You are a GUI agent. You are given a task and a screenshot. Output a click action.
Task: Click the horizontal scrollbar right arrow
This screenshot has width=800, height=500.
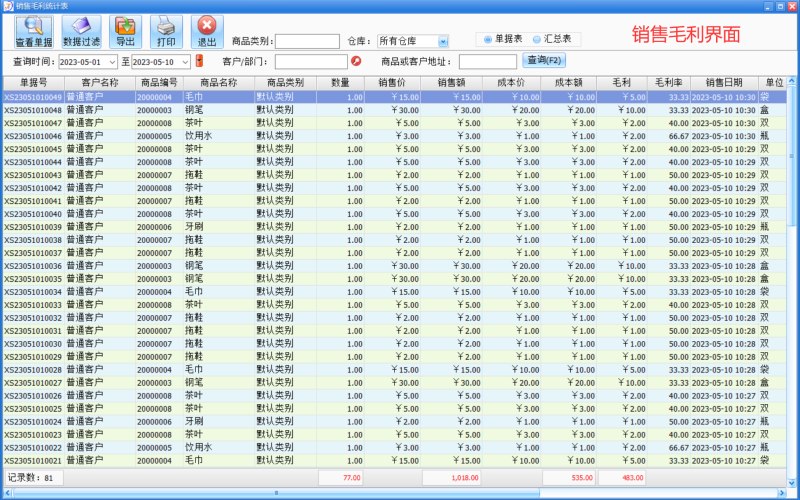[781, 493]
